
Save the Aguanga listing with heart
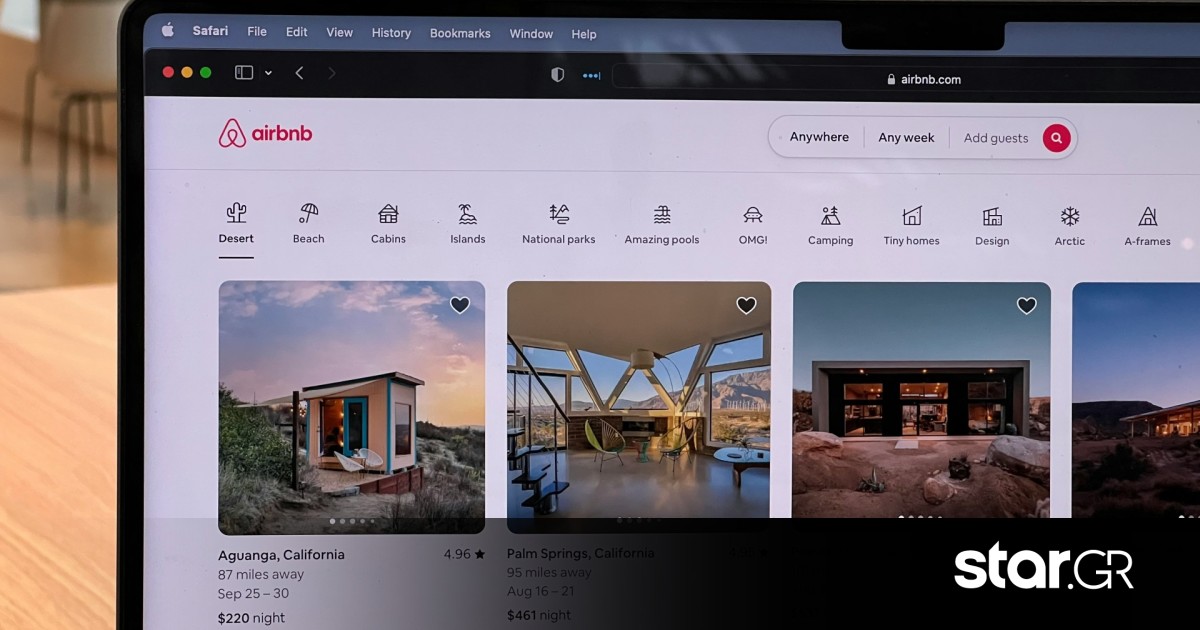point(459,305)
